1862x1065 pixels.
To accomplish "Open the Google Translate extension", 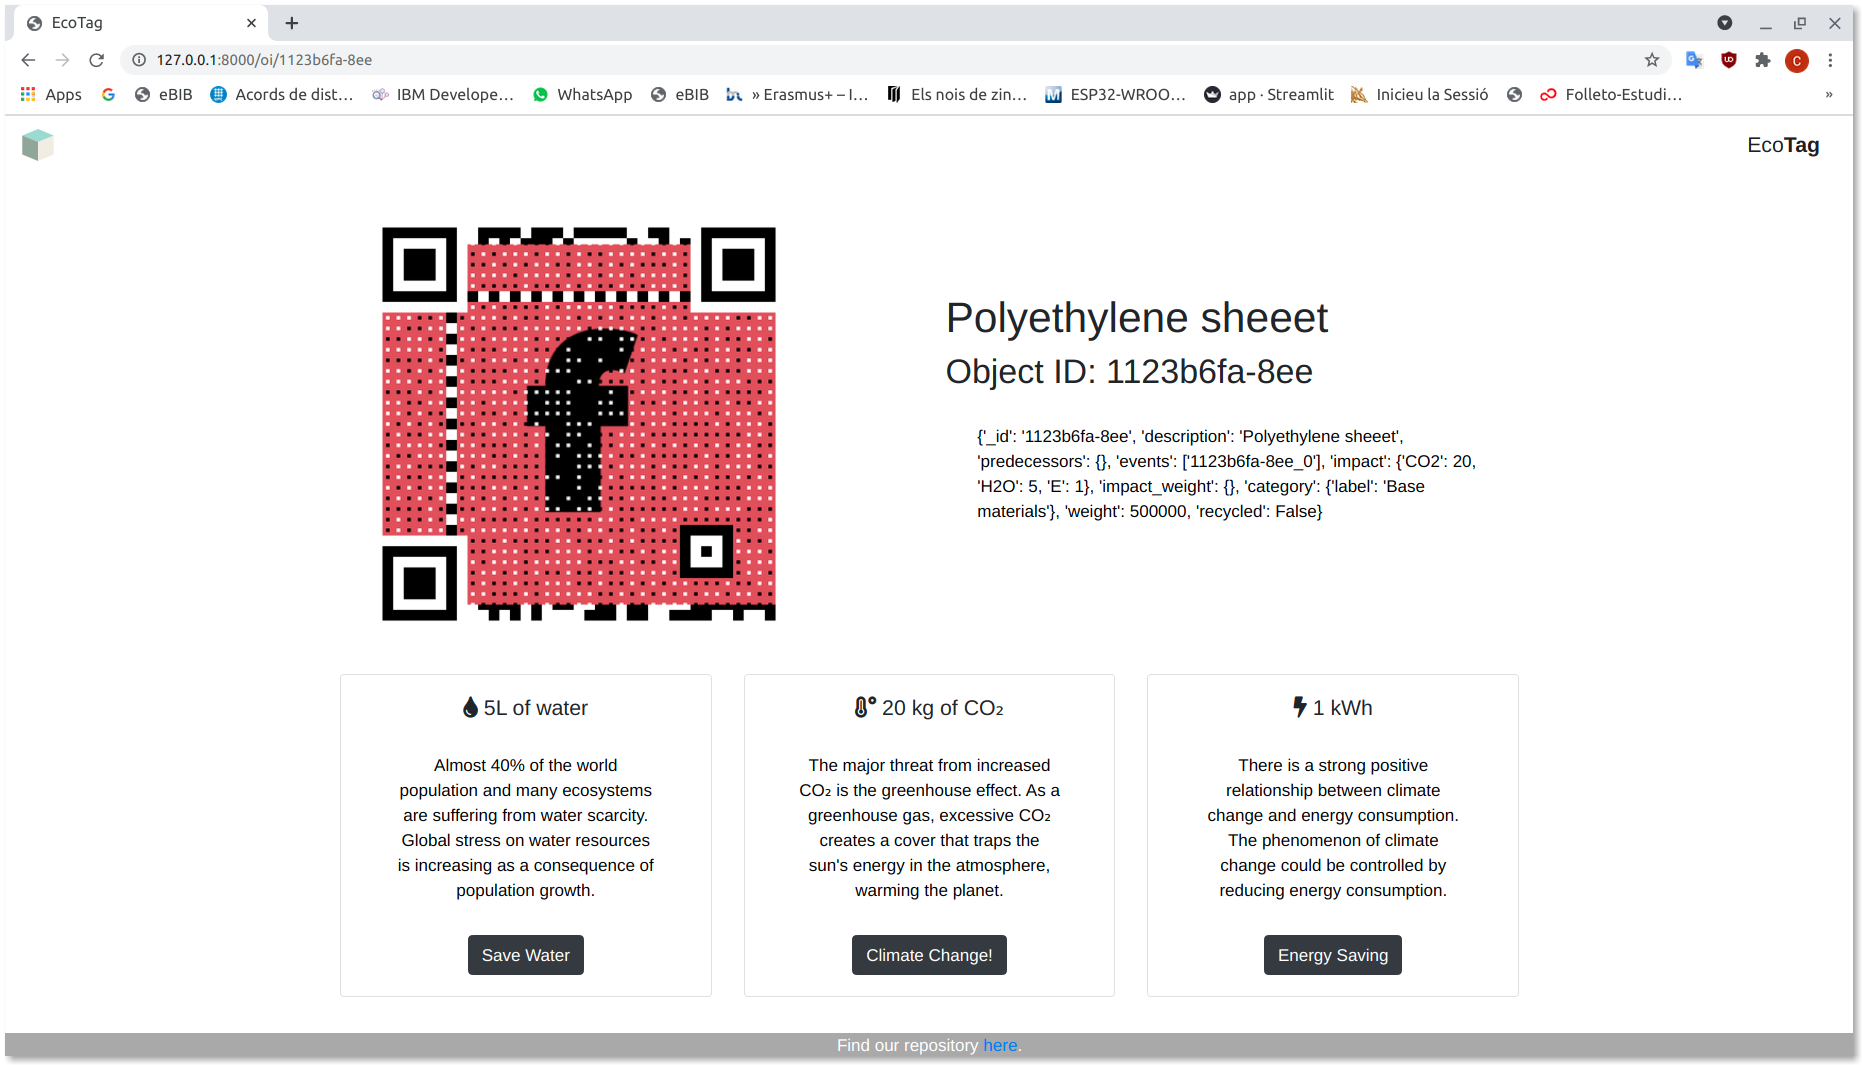I will (x=1694, y=60).
